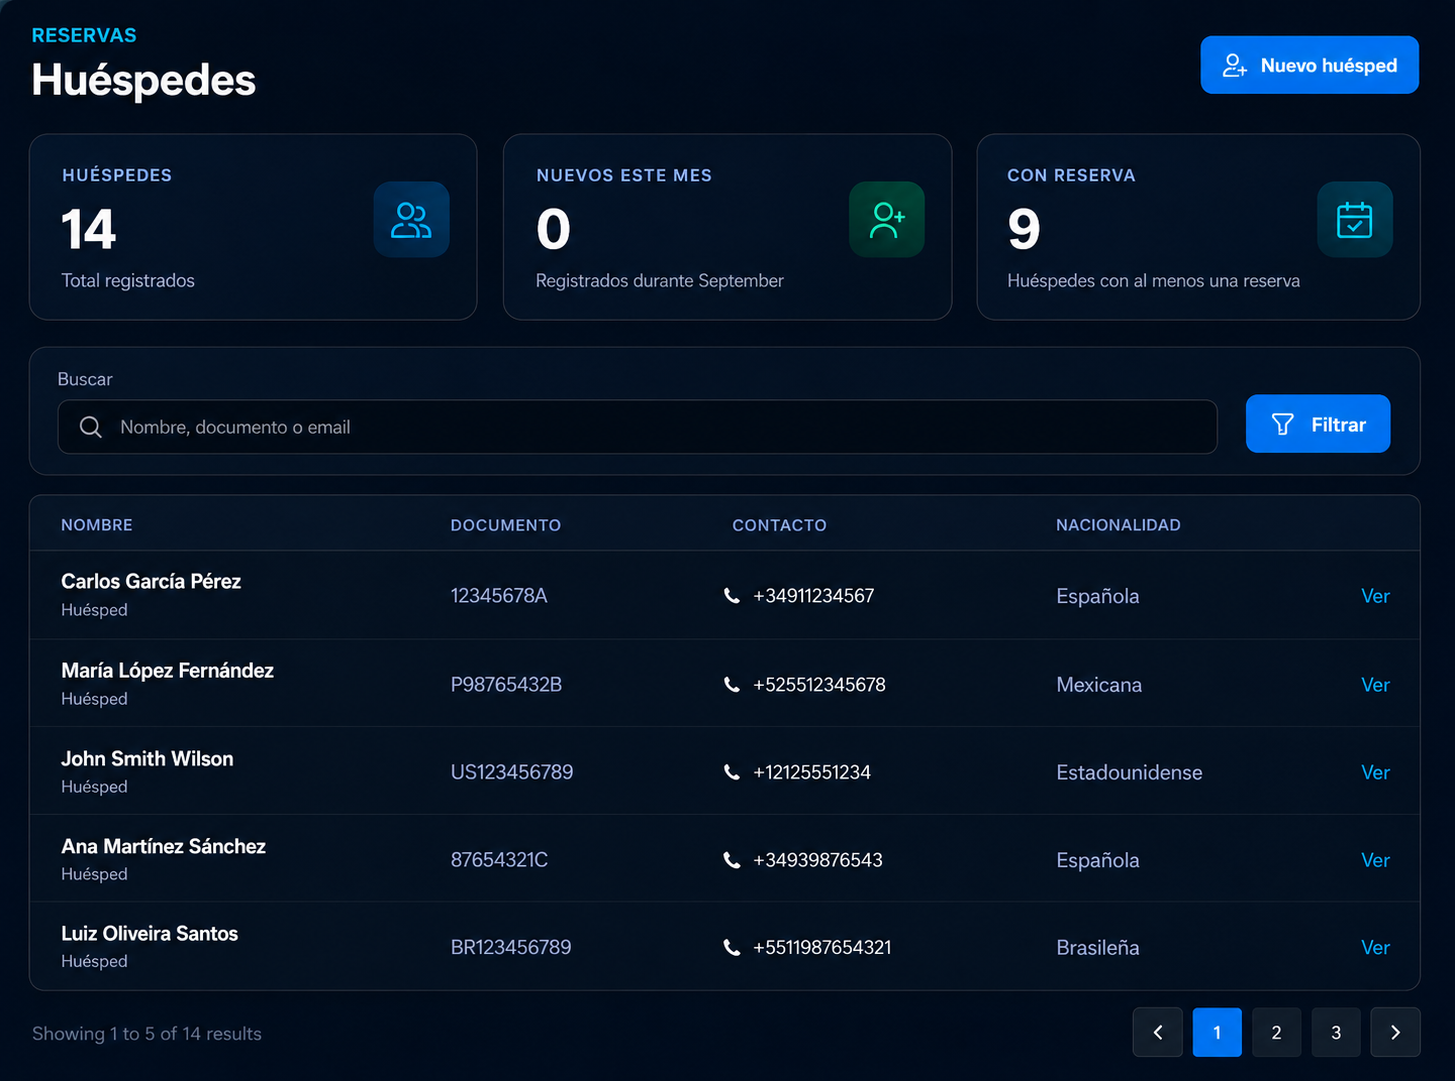Click the 'Showing 1 to 5 of 14 results' text
Screen dimensions: 1455x1081
(147, 1034)
